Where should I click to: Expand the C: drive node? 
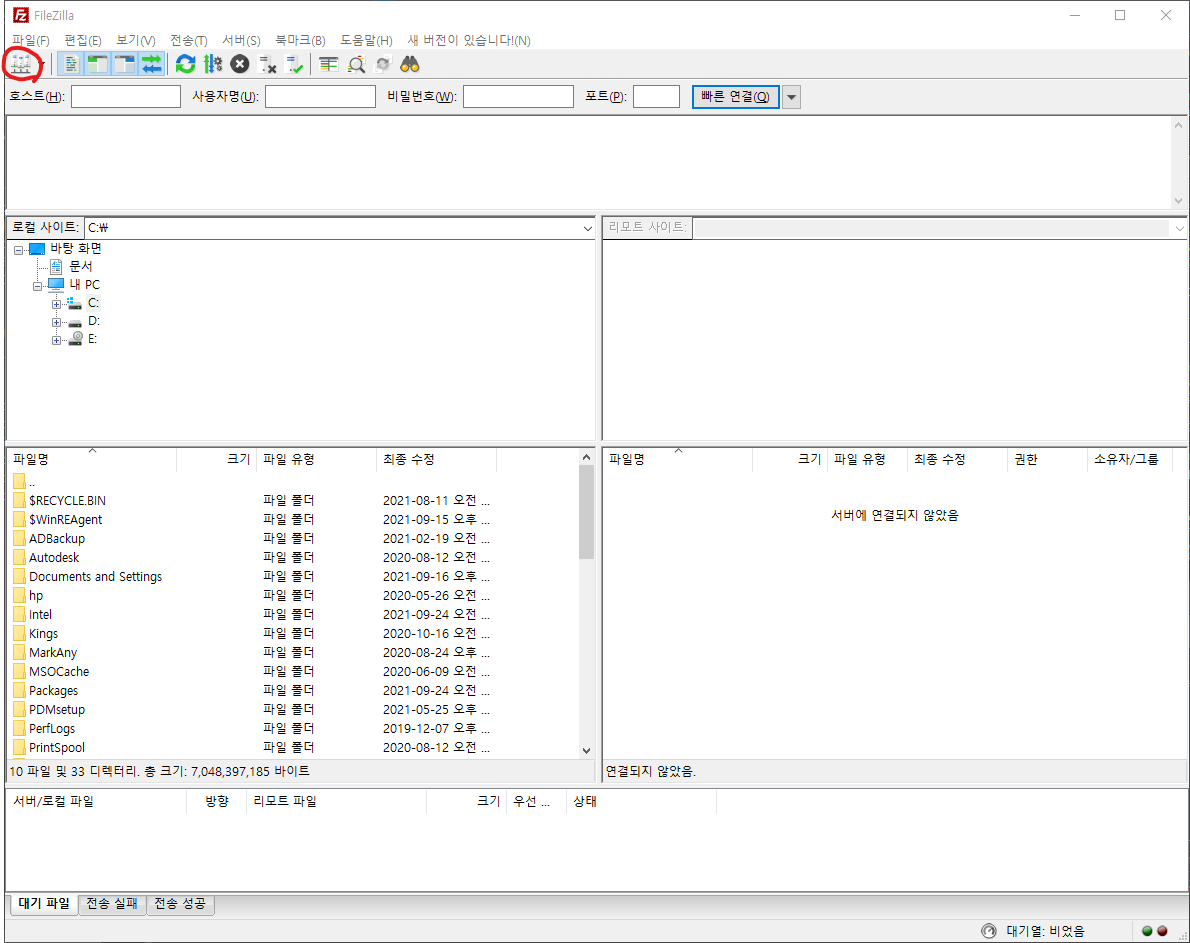coord(56,304)
